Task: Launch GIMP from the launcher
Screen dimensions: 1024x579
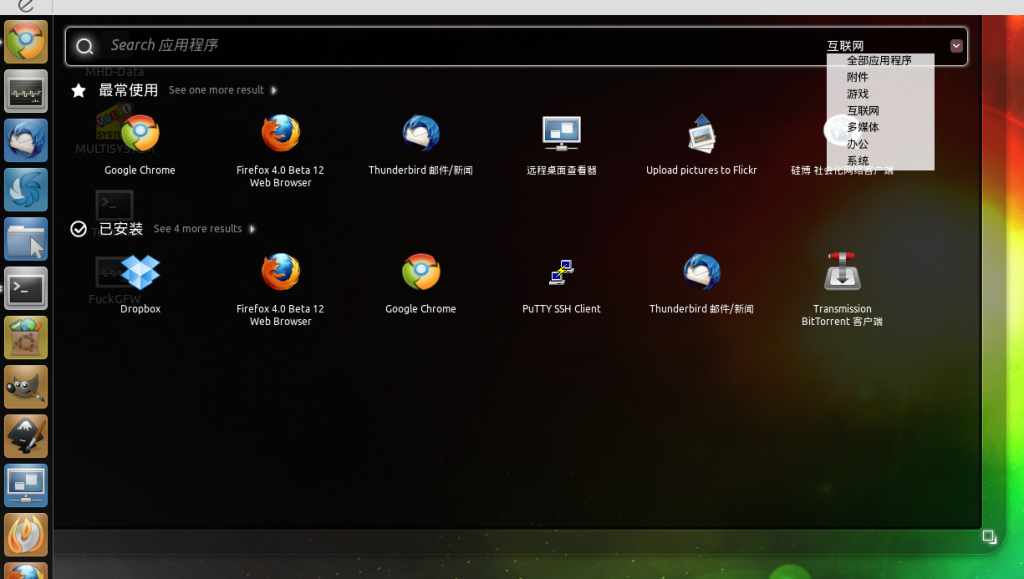Action: [26, 387]
